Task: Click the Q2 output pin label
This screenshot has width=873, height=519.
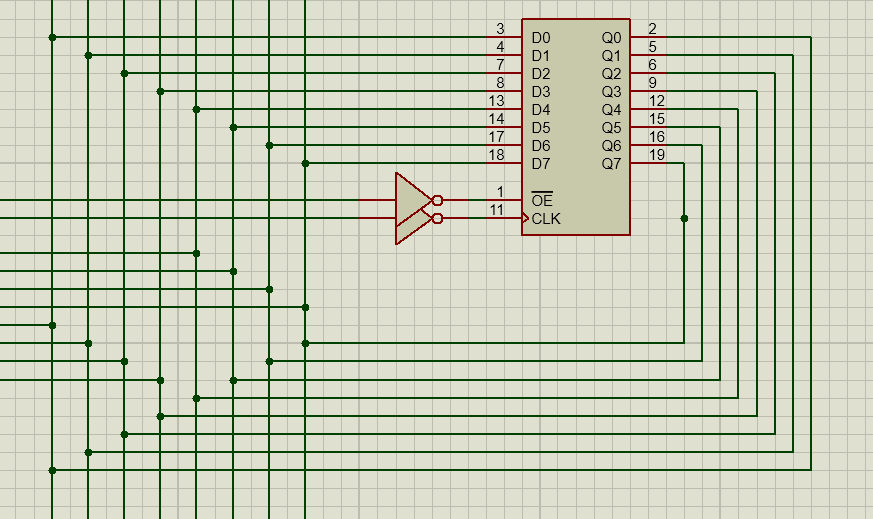Action: click(611, 74)
